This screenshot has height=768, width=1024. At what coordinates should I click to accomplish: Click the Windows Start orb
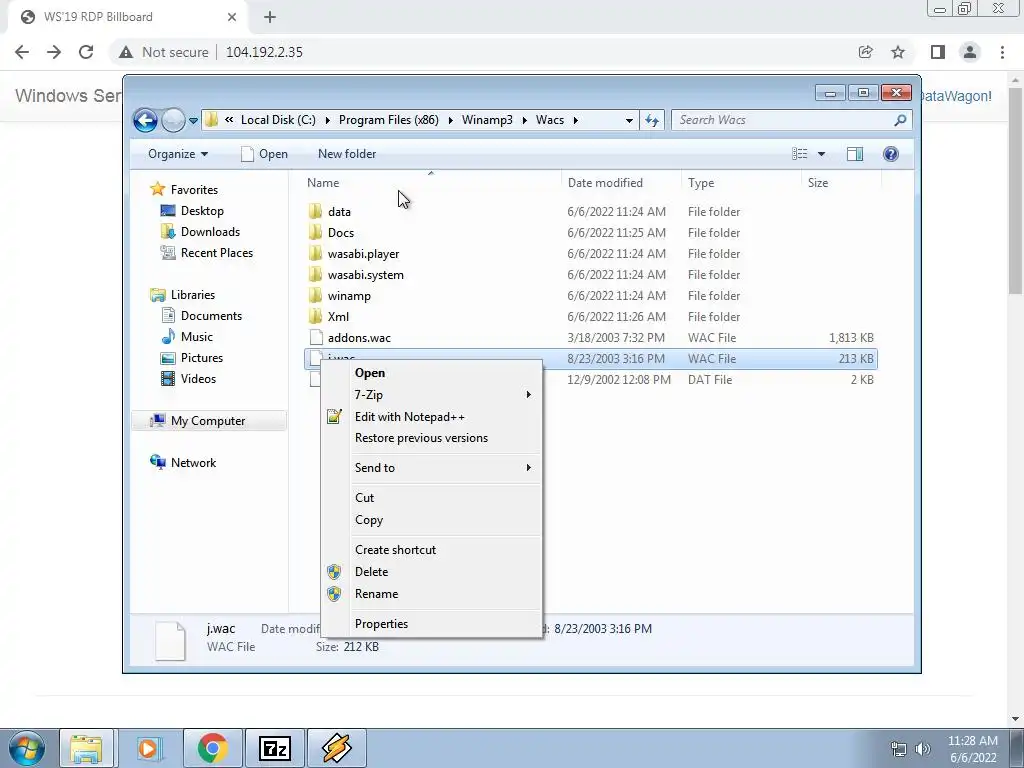point(26,748)
